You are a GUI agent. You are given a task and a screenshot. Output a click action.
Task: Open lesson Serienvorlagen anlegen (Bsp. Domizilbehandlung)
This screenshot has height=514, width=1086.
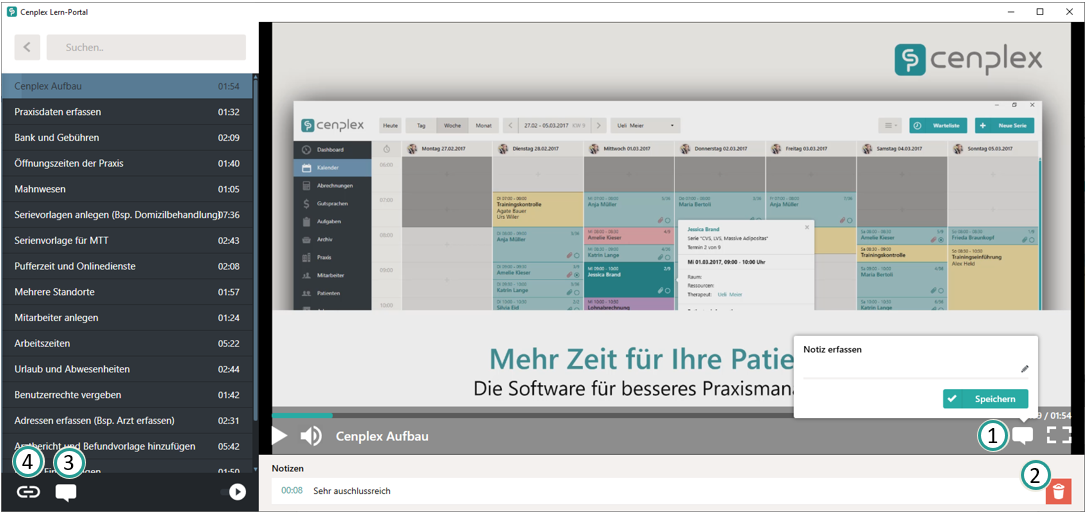128,215
